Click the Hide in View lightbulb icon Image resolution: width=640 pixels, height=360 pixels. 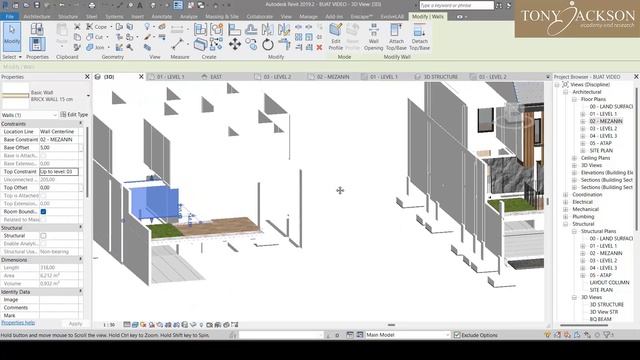point(147,27)
